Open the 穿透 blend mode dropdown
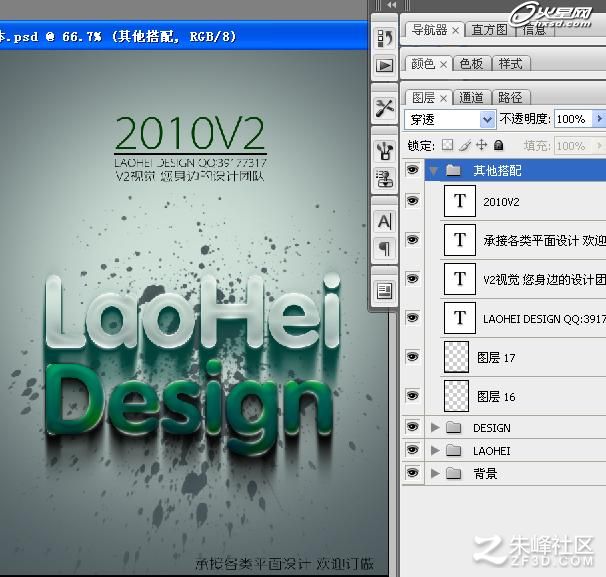The width and height of the screenshot is (606, 577). [450, 119]
